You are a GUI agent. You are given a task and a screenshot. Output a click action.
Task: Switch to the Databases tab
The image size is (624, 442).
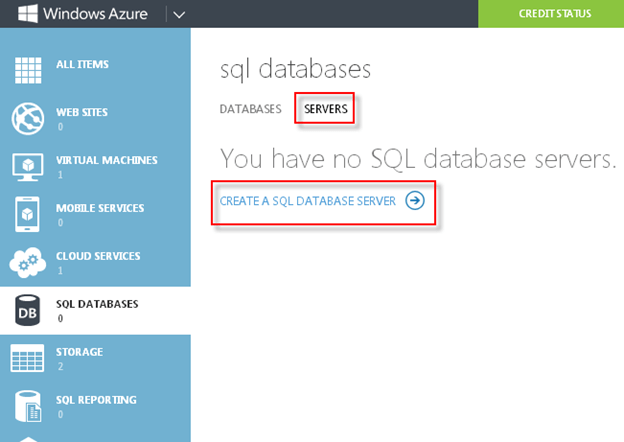click(250, 108)
